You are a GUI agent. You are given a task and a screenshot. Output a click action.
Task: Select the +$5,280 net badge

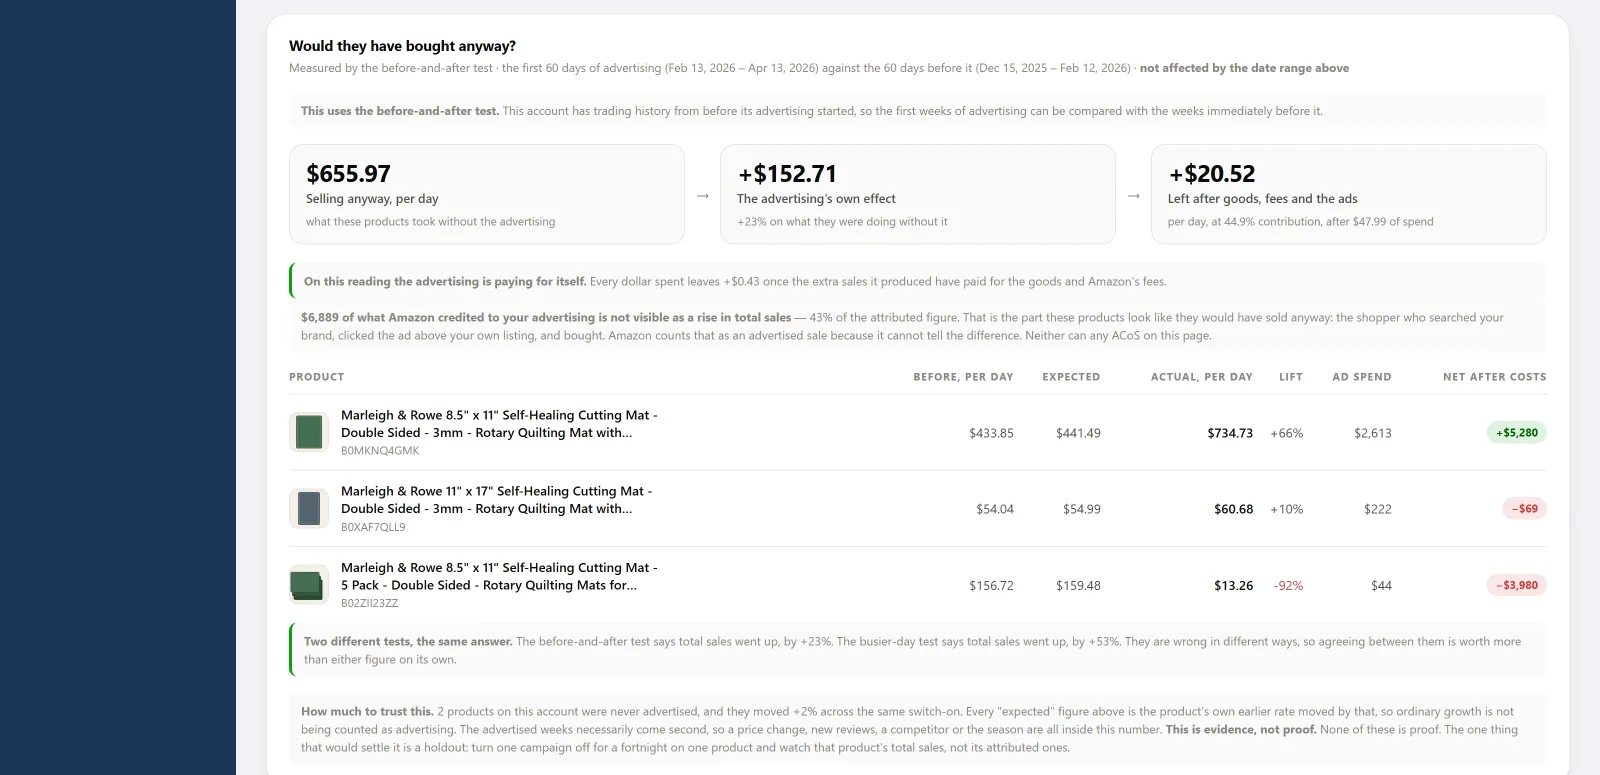[1516, 432]
